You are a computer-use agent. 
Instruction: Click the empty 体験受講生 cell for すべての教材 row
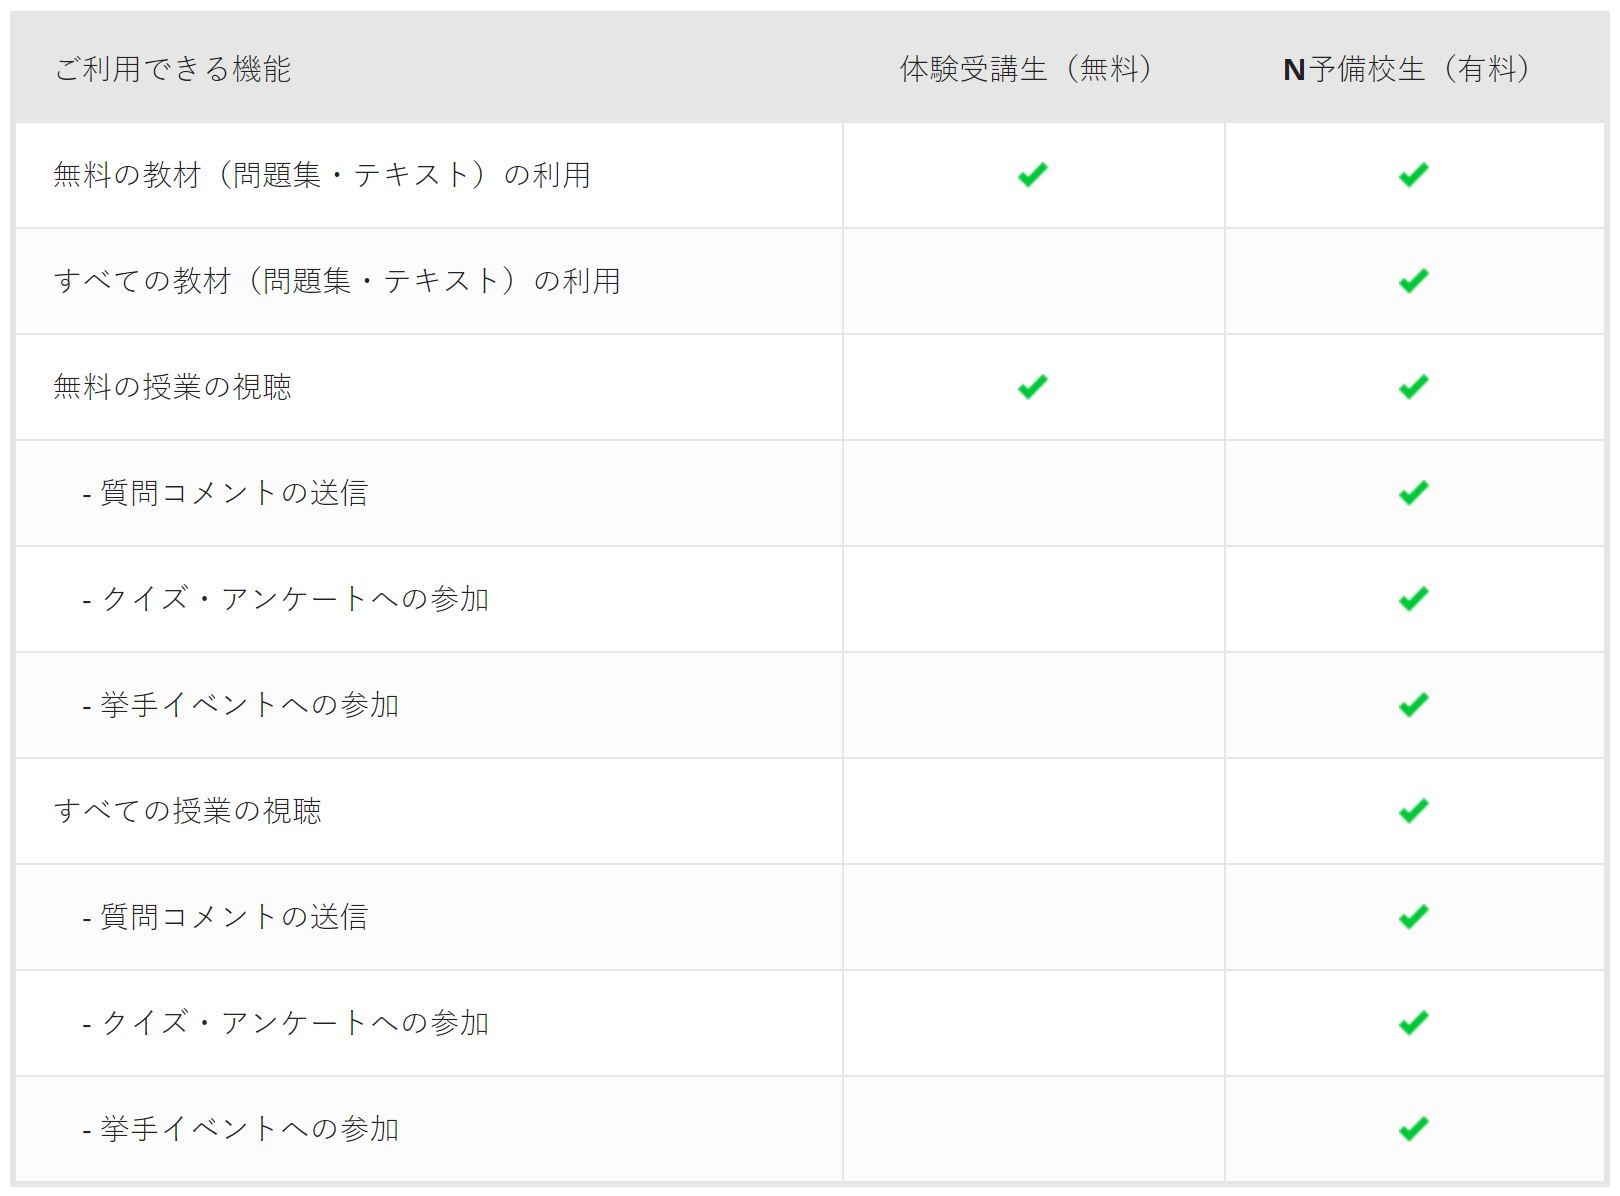click(1033, 281)
